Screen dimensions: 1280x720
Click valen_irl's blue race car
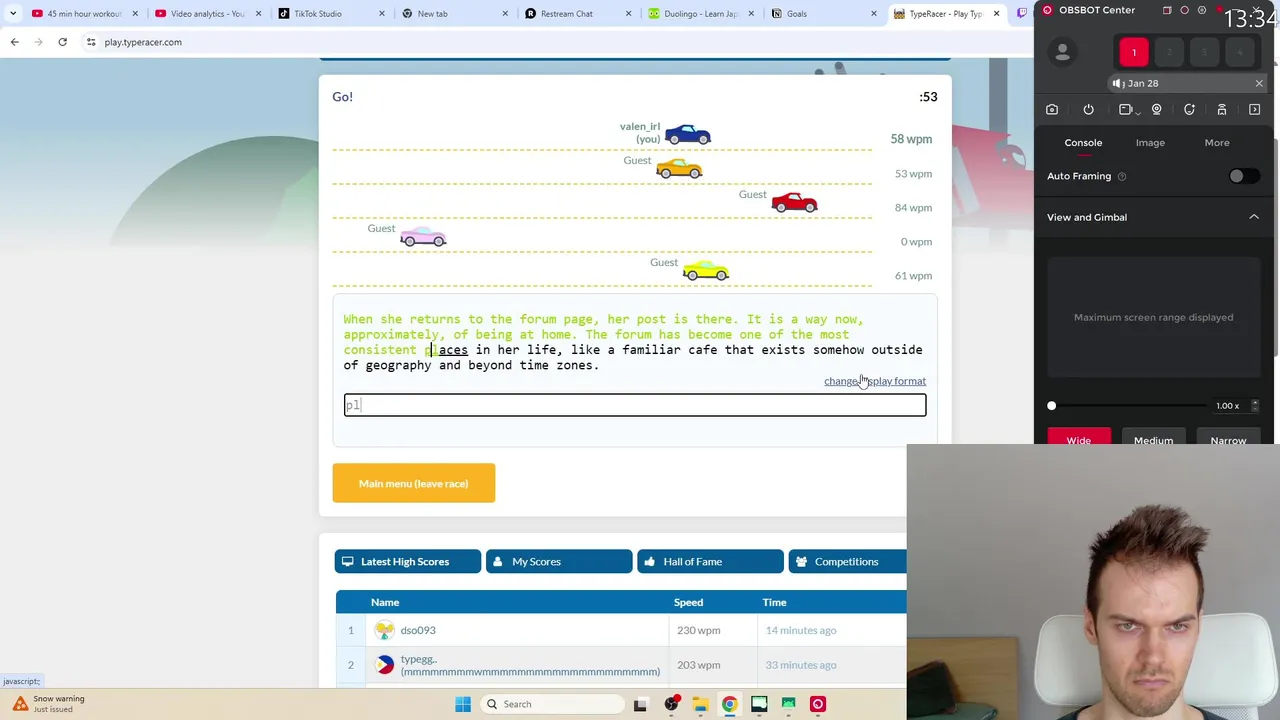(x=688, y=134)
